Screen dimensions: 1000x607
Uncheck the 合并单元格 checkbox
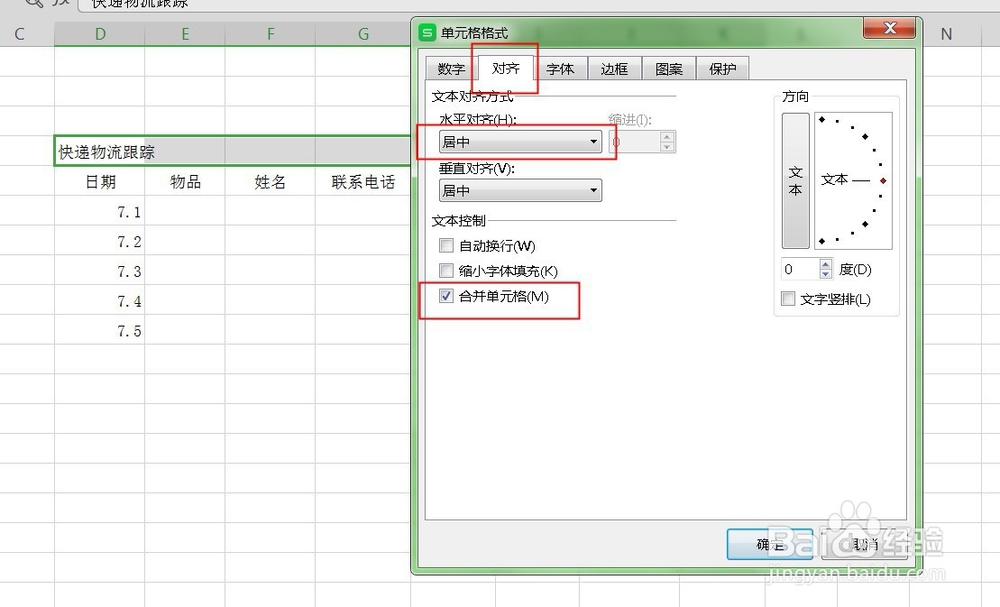tap(446, 296)
